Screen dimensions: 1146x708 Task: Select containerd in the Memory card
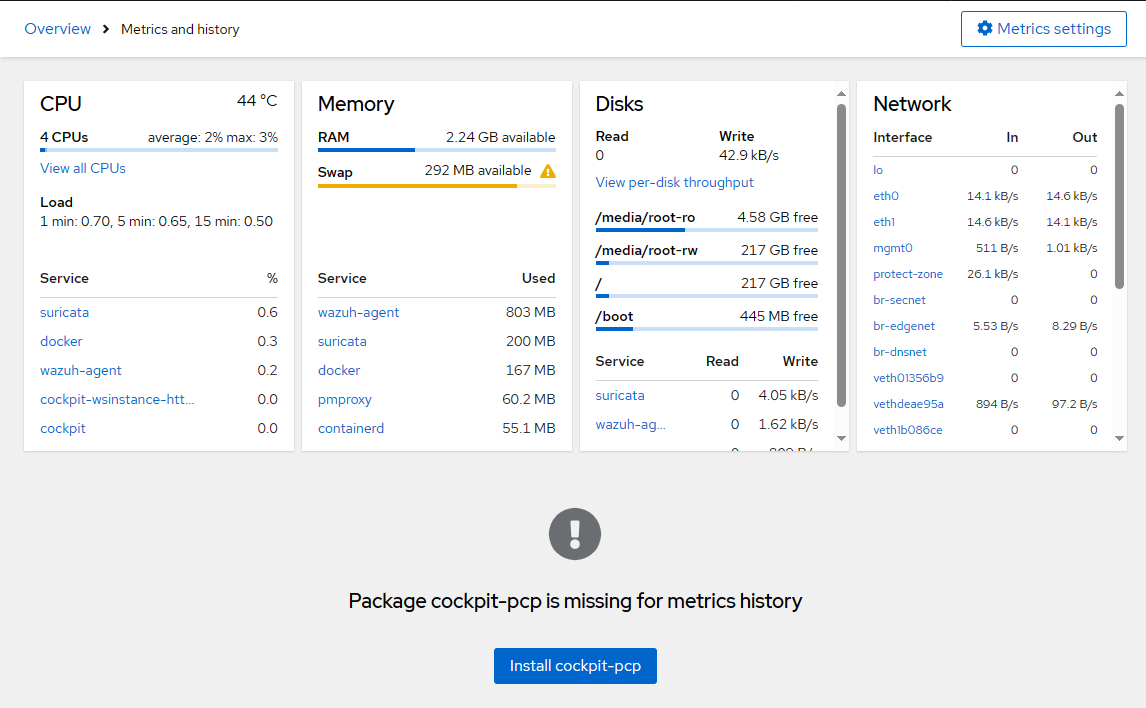(x=351, y=428)
